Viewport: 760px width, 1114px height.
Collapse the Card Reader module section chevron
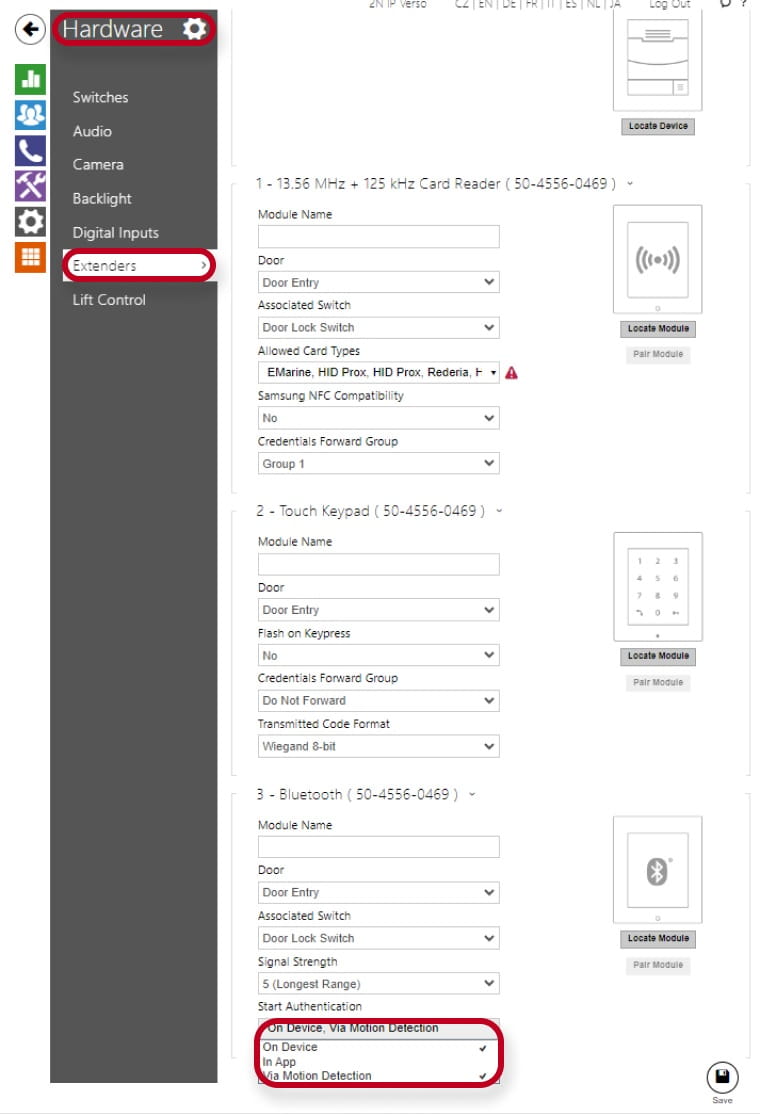pyautogui.click(x=629, y=183)
